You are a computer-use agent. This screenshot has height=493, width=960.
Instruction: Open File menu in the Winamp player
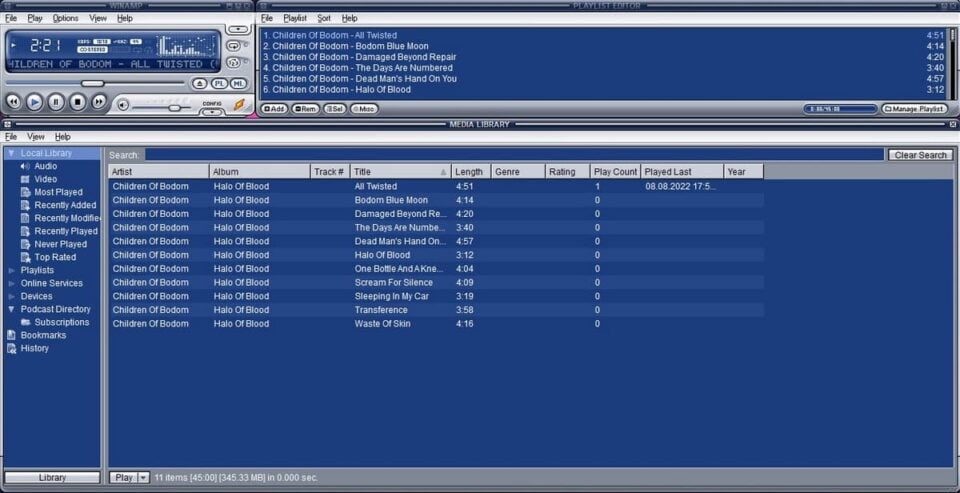(11, 18)
